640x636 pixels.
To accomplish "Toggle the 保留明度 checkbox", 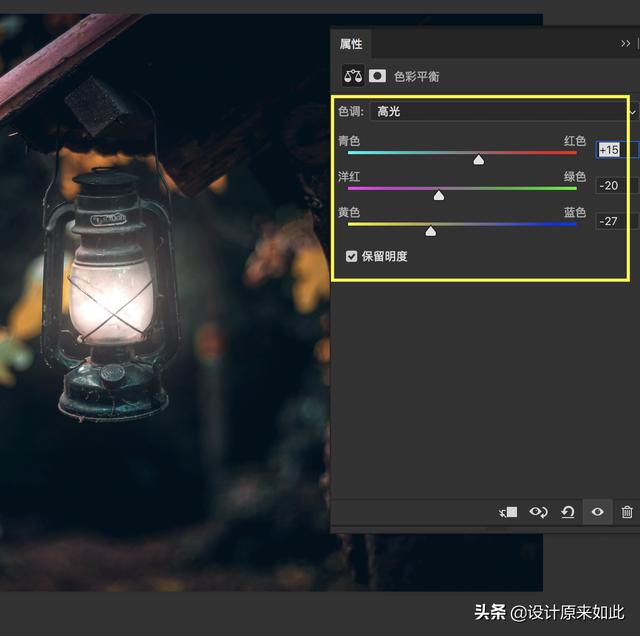I will click(351, 256).
